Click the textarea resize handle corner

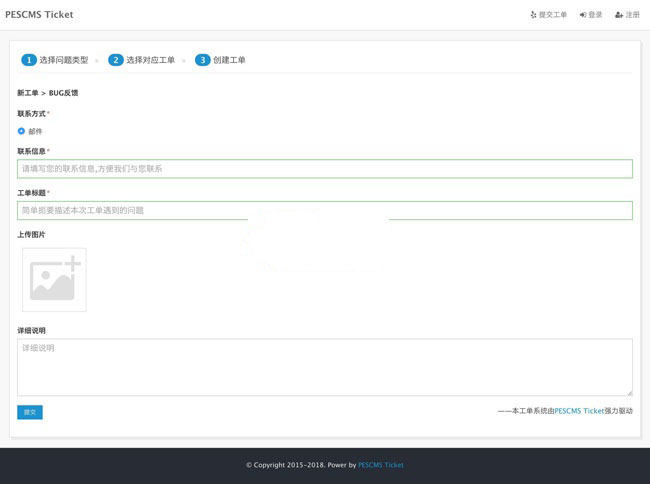pyautogui.click(x=629, y=392)
